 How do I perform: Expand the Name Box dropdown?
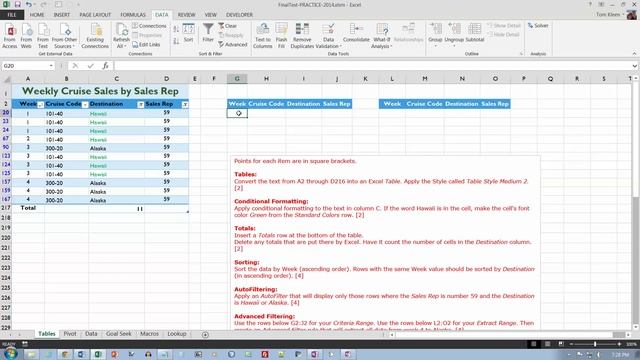coord(51,66)
